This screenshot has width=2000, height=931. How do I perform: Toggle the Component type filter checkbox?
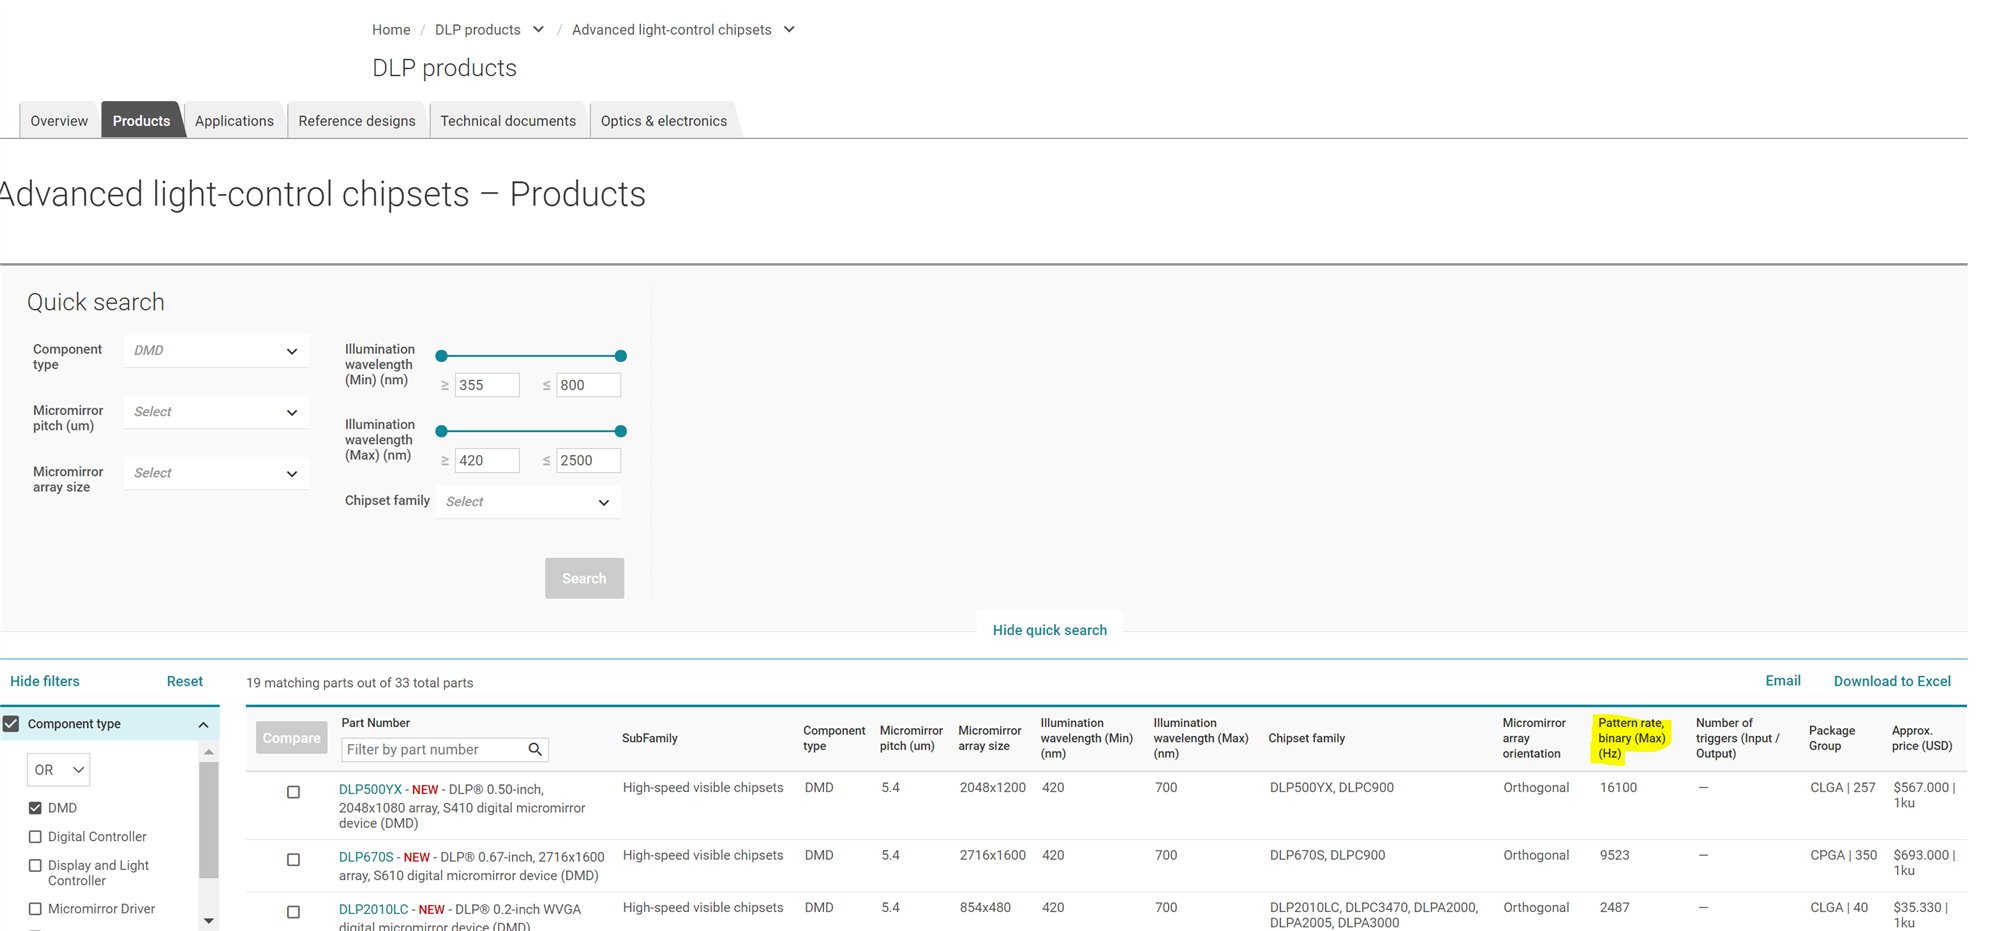click(x=11, y=723)
